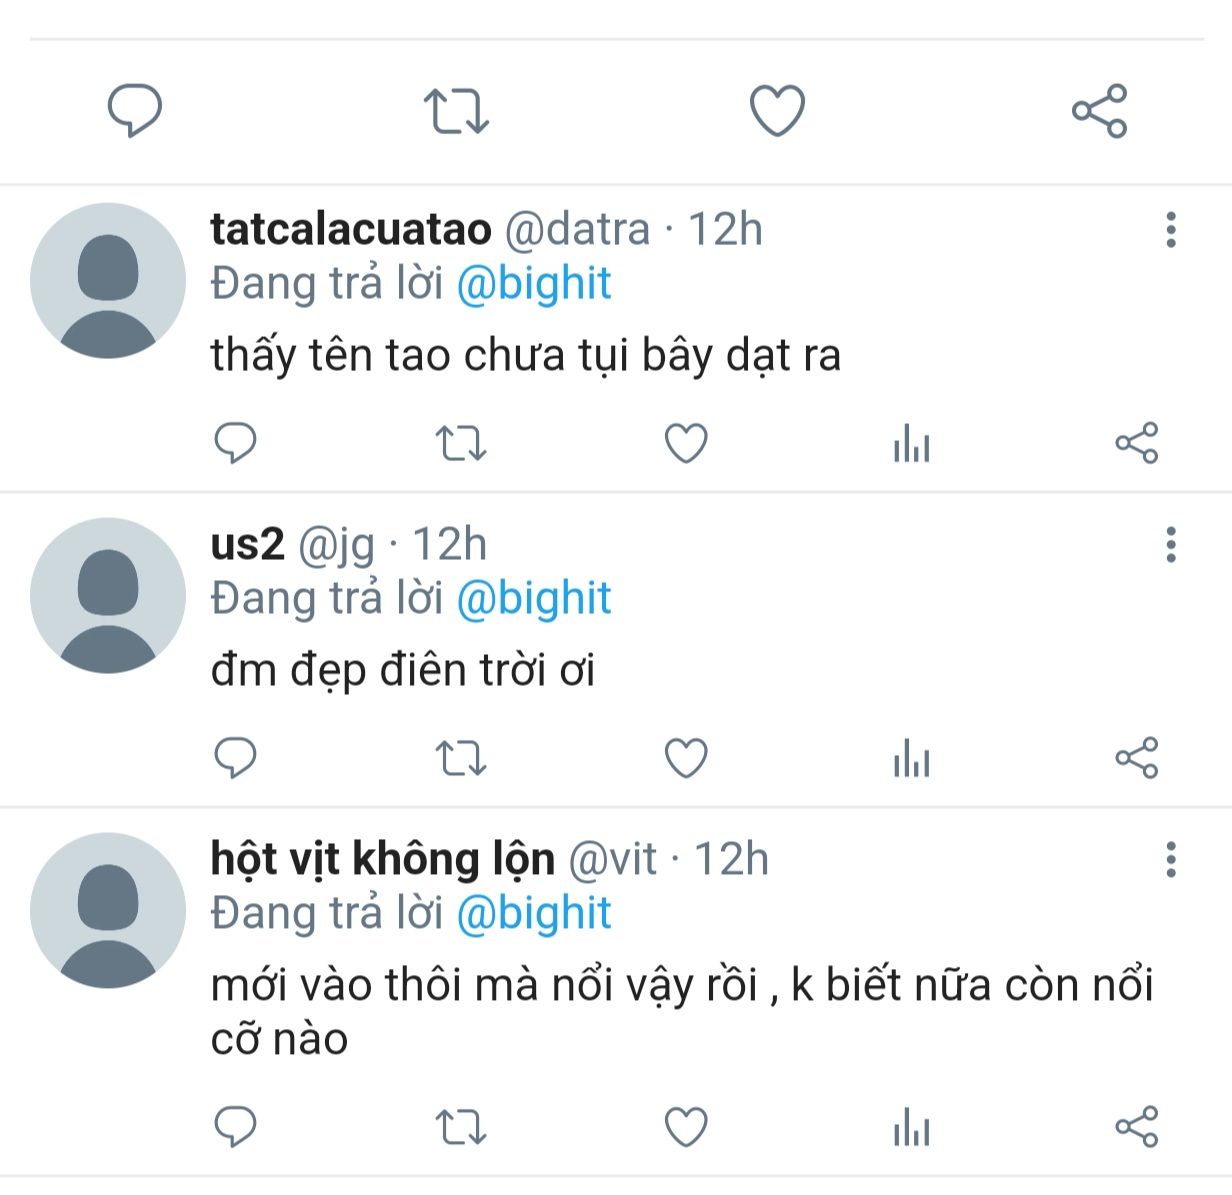1232x1195 pixels.
Task: Expand options for hột vịt không lộn's tweet
Action: pyautogui.click(x=1171, y=860)
